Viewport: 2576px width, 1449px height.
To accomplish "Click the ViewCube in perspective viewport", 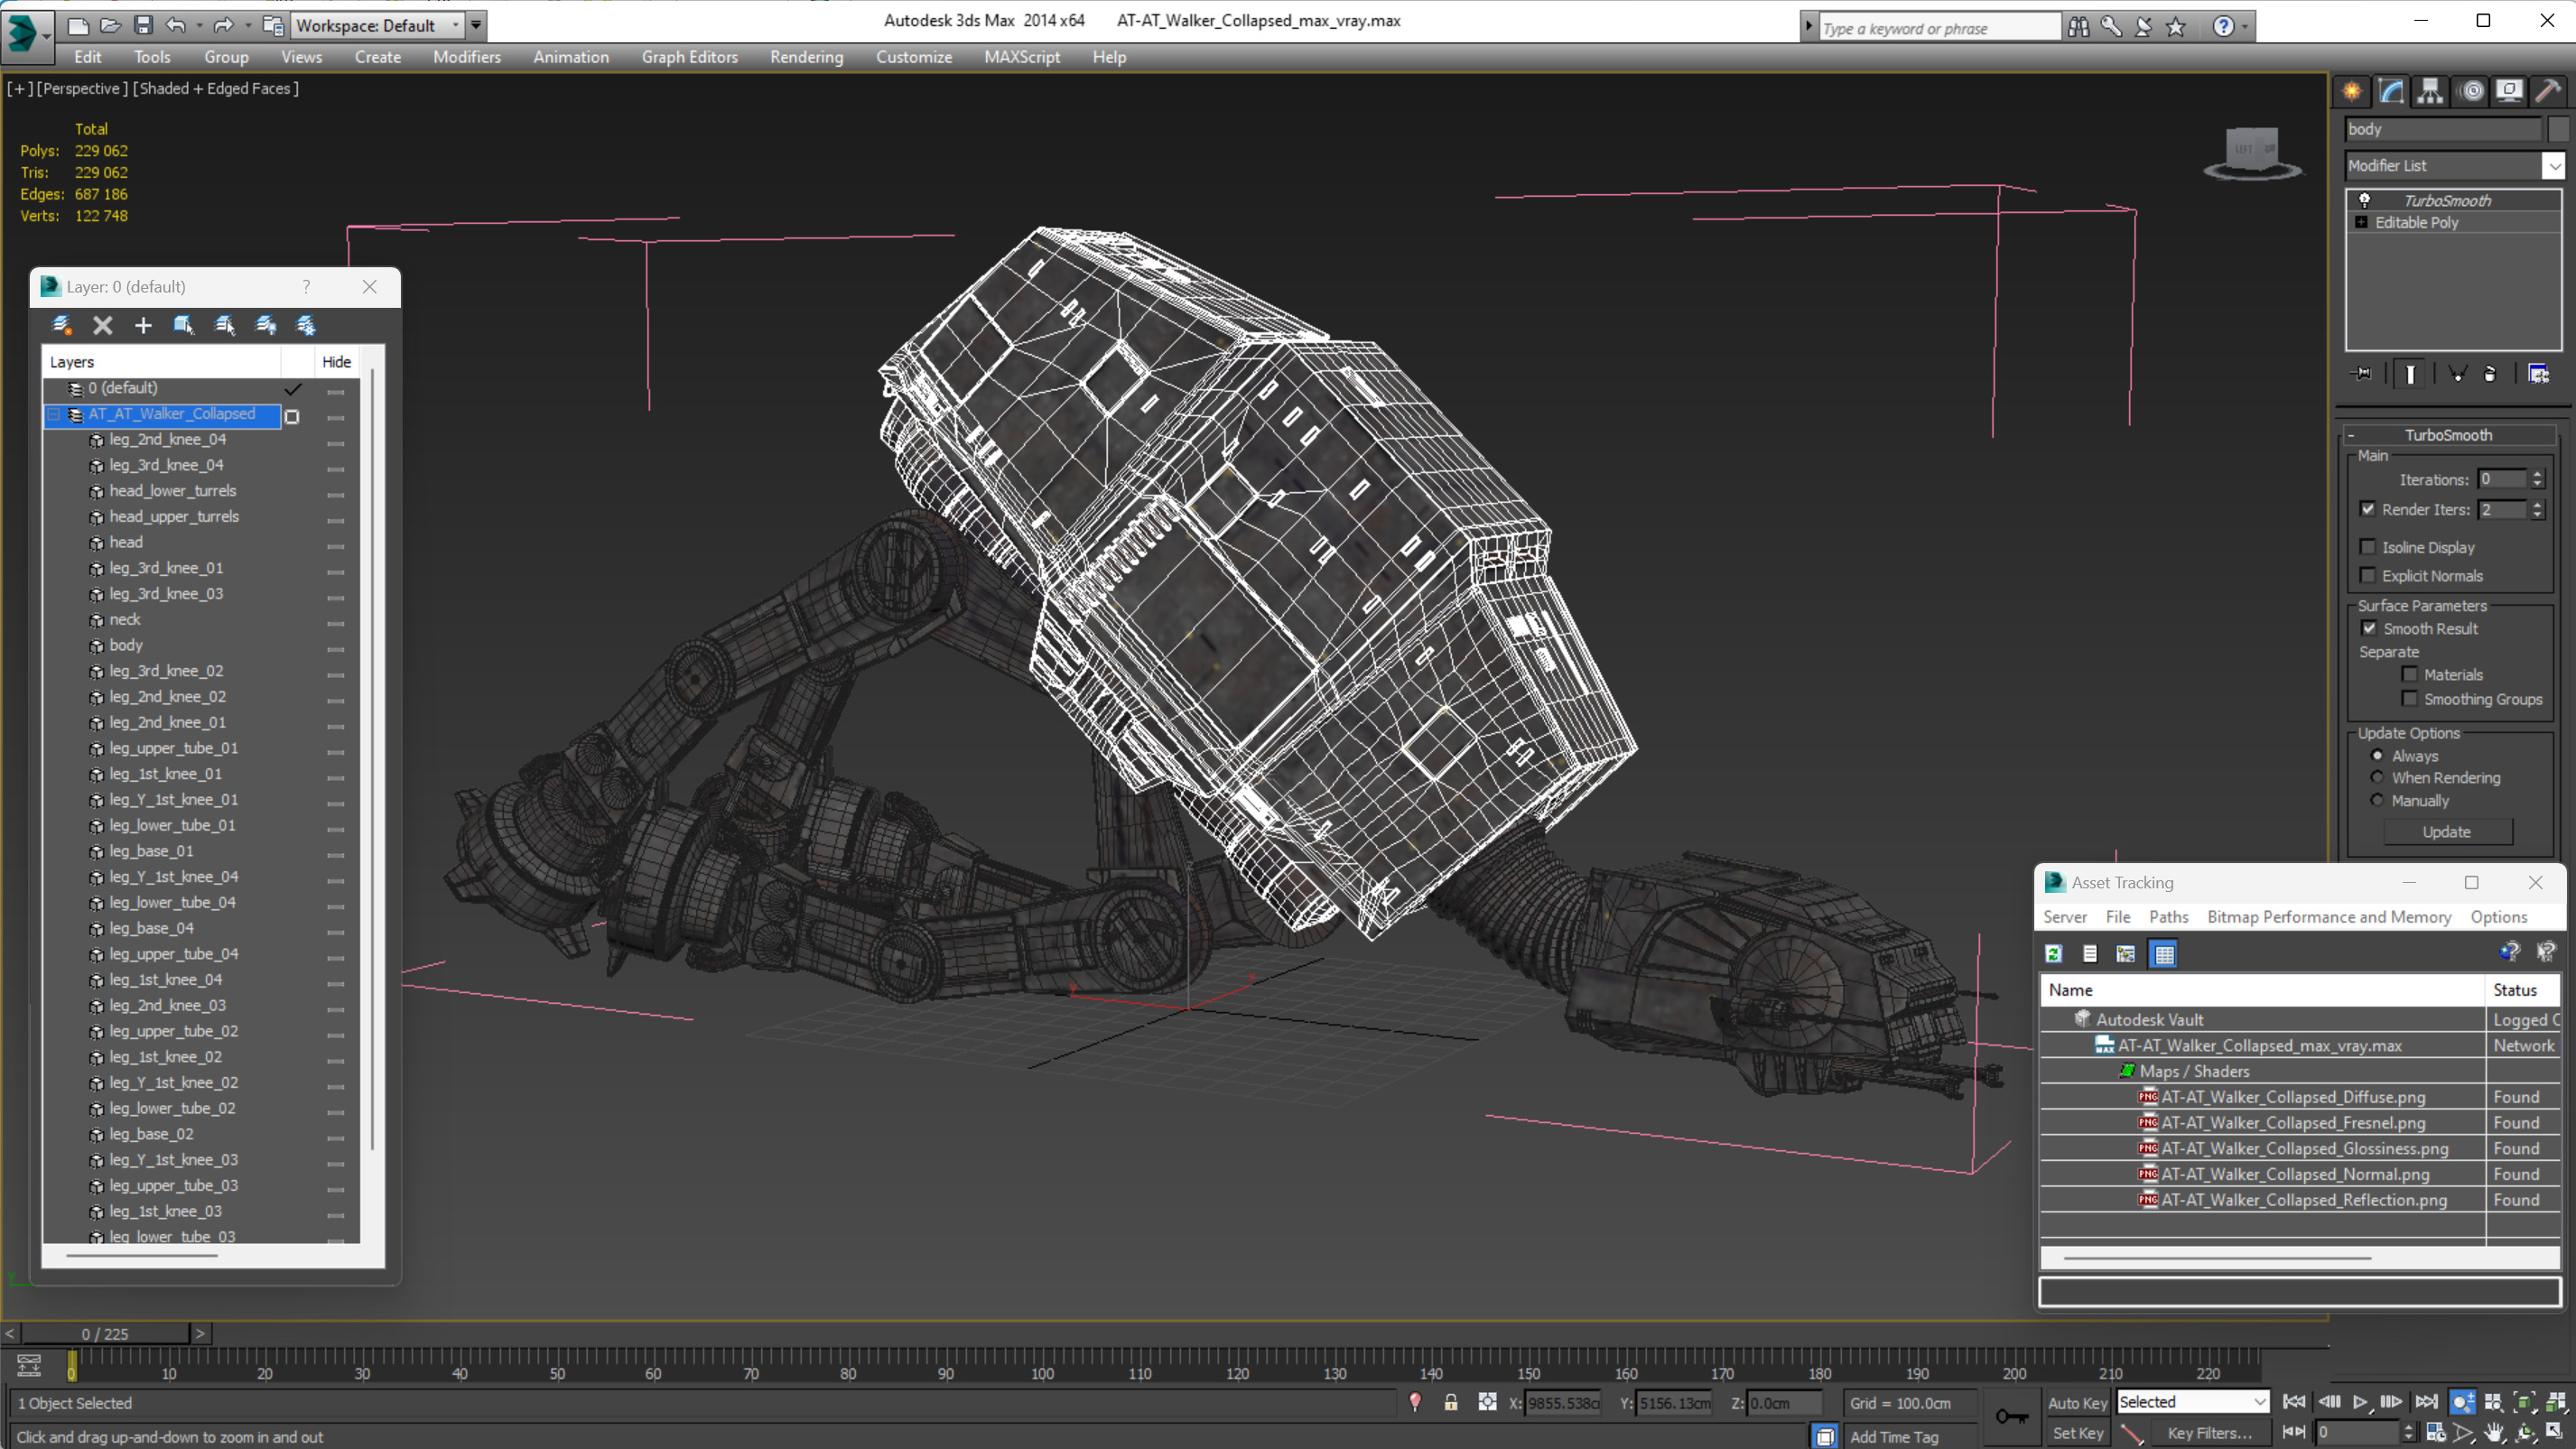I will click(2252, 153).
